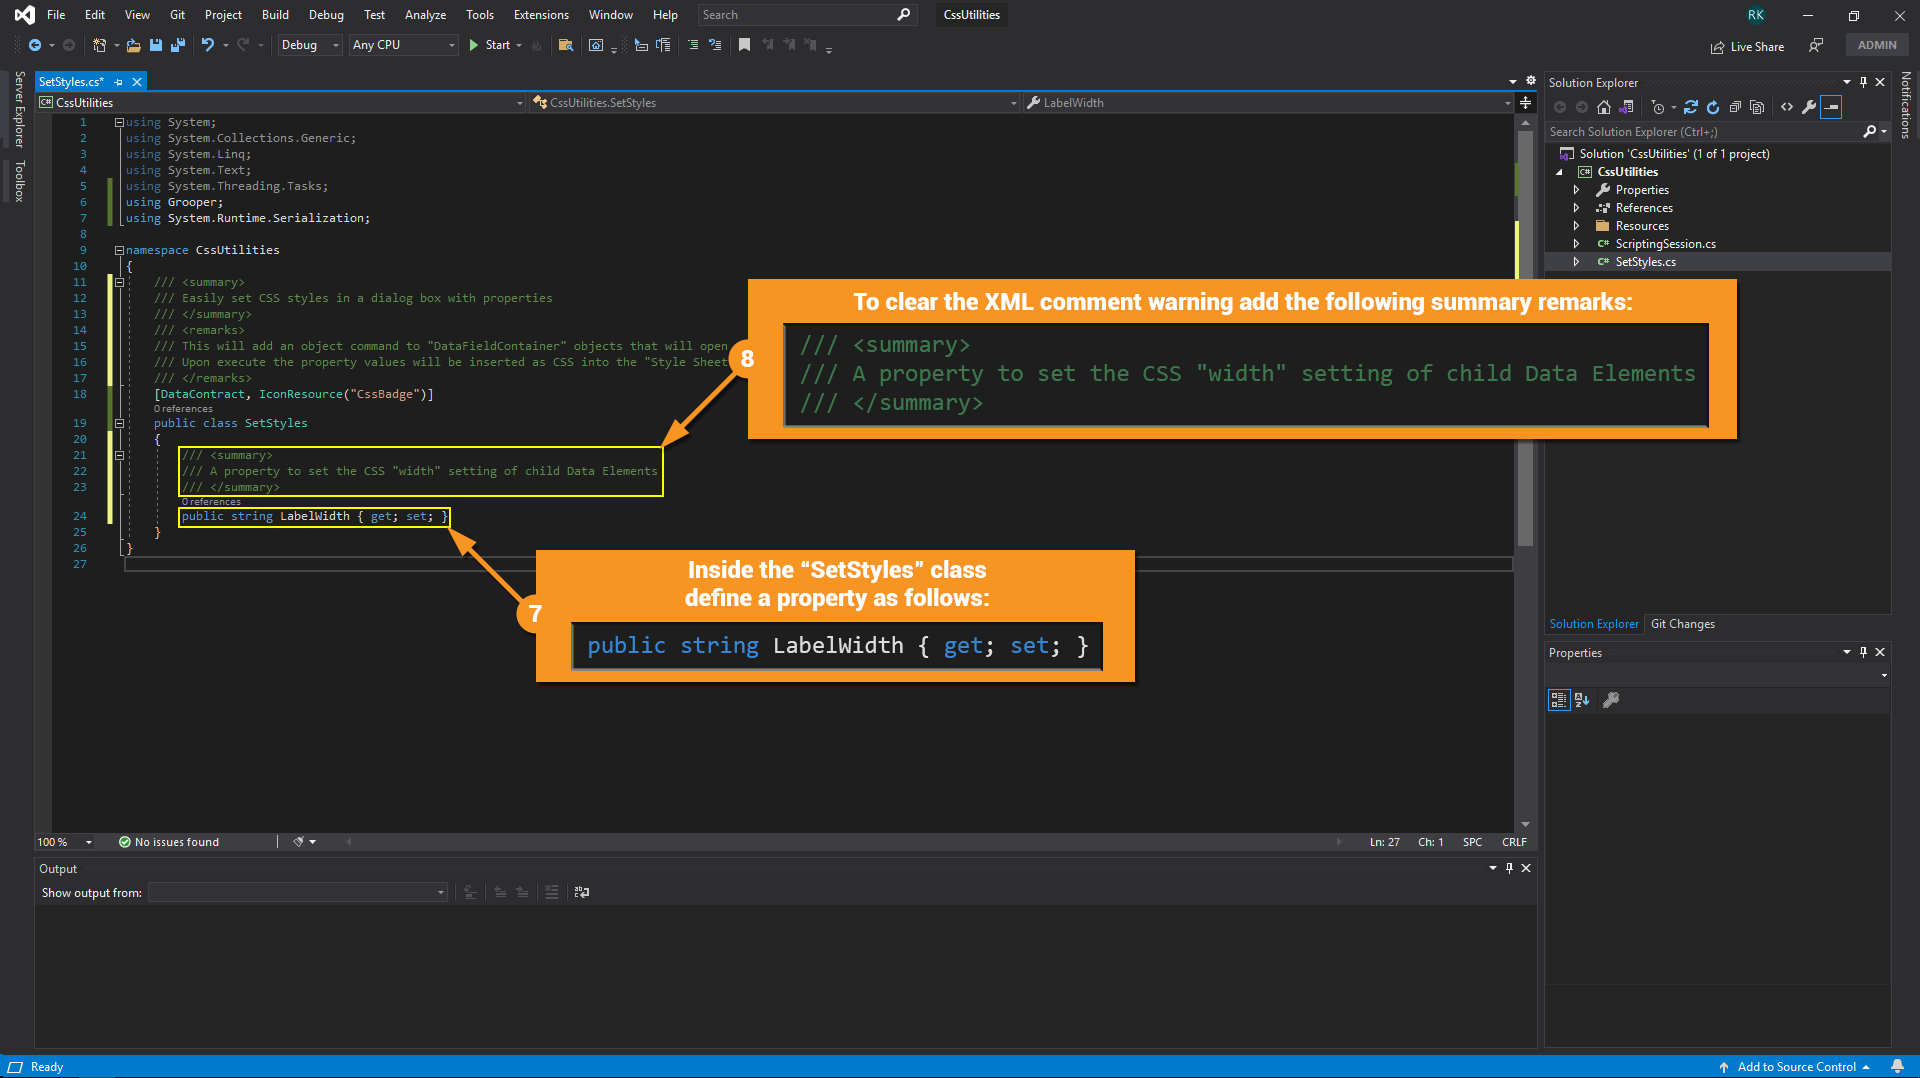Open the Show output from dropdown

click(298, 892)
